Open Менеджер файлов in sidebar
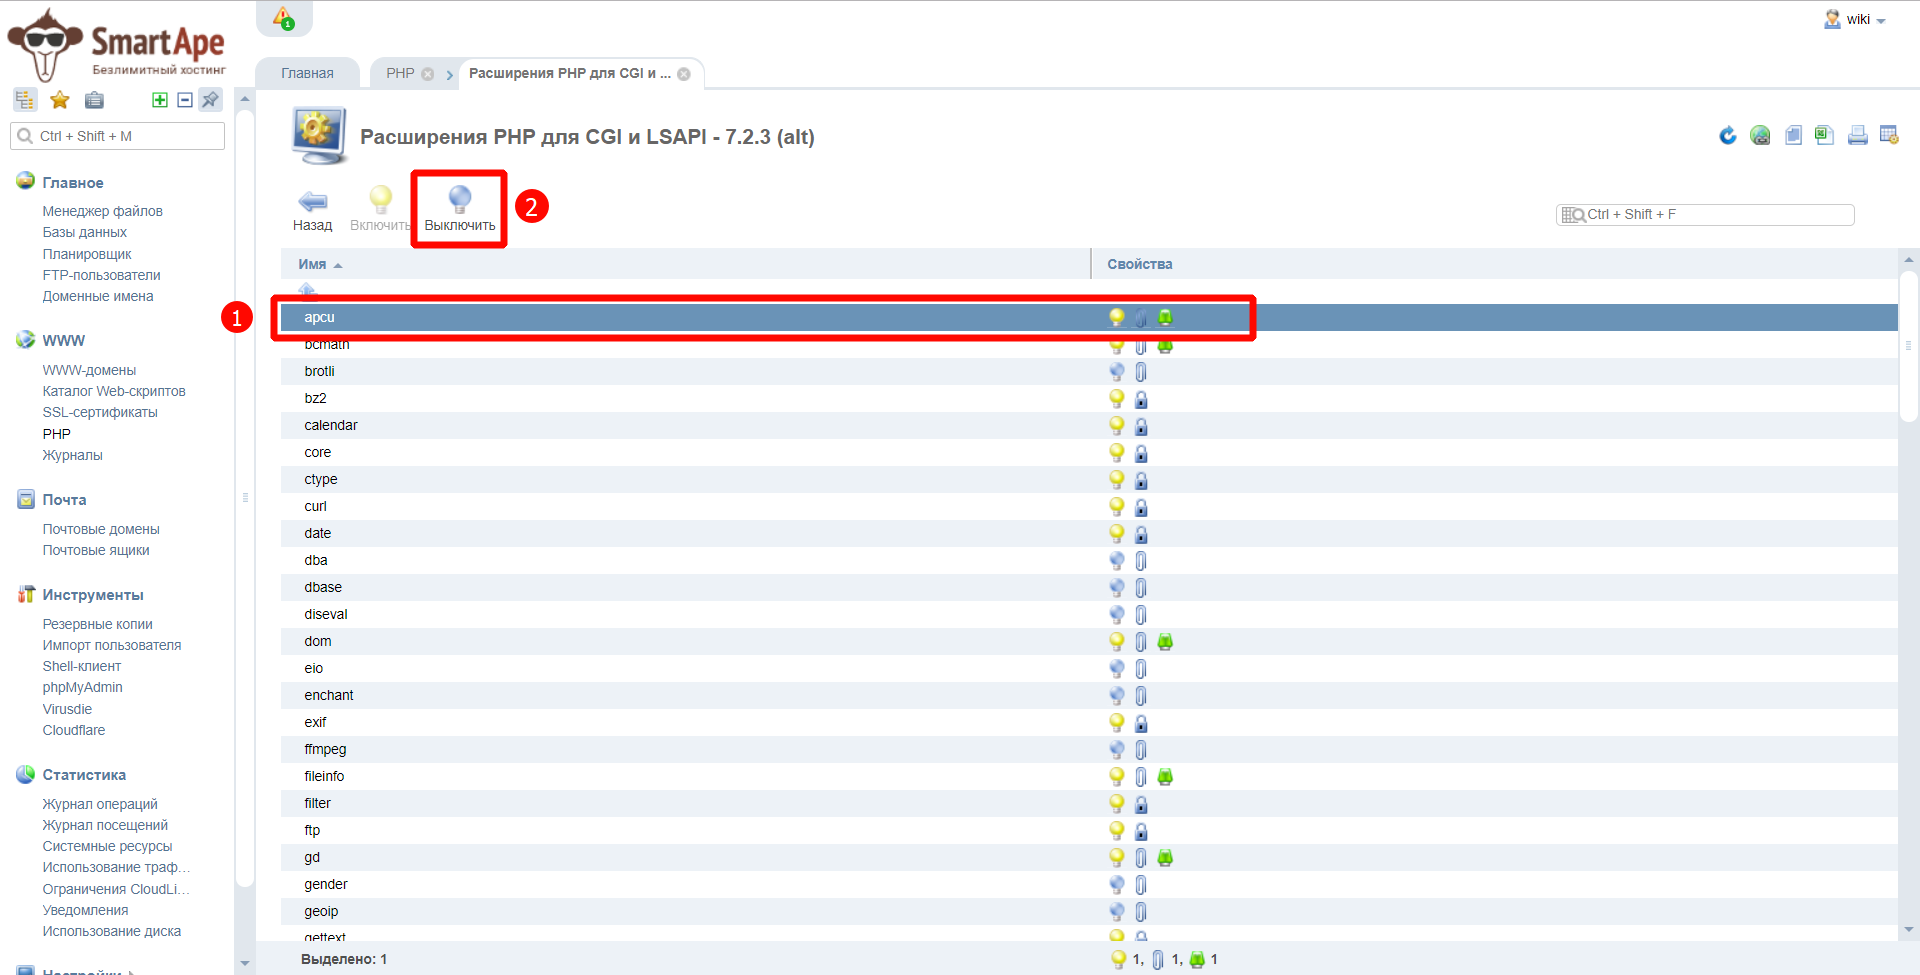 [x=102, y=211]
